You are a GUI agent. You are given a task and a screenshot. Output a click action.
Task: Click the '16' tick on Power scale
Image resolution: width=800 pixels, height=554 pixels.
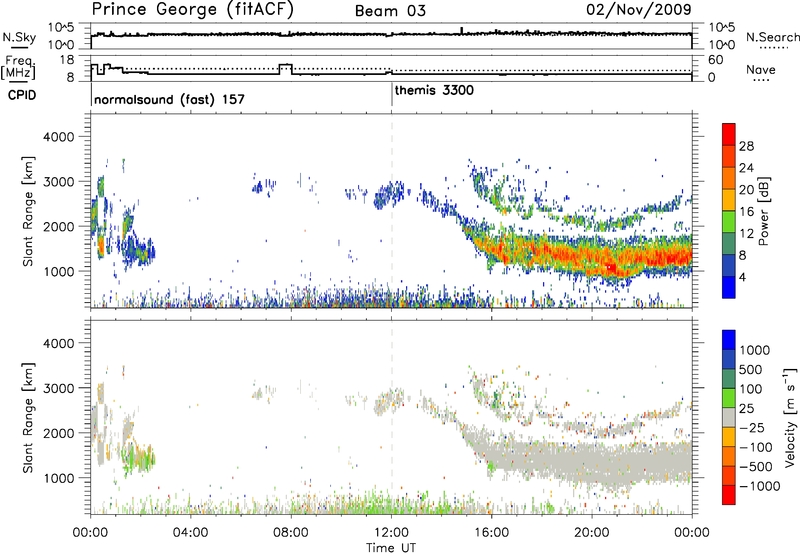(x=746, y=212)
